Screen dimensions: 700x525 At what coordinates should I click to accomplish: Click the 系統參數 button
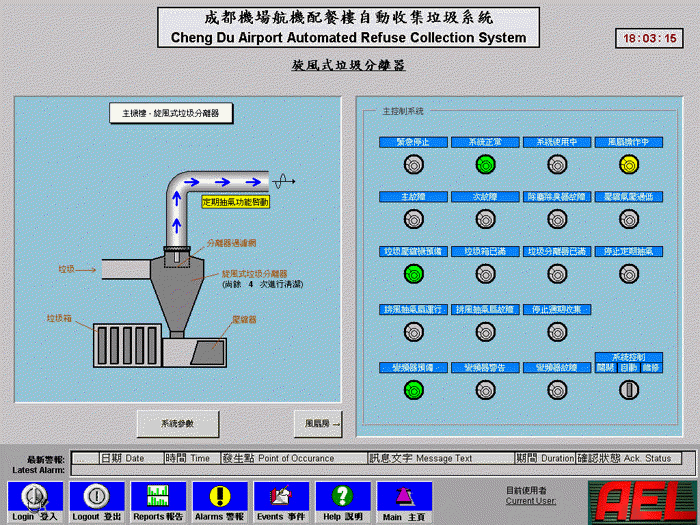click(x=177, y=424)
